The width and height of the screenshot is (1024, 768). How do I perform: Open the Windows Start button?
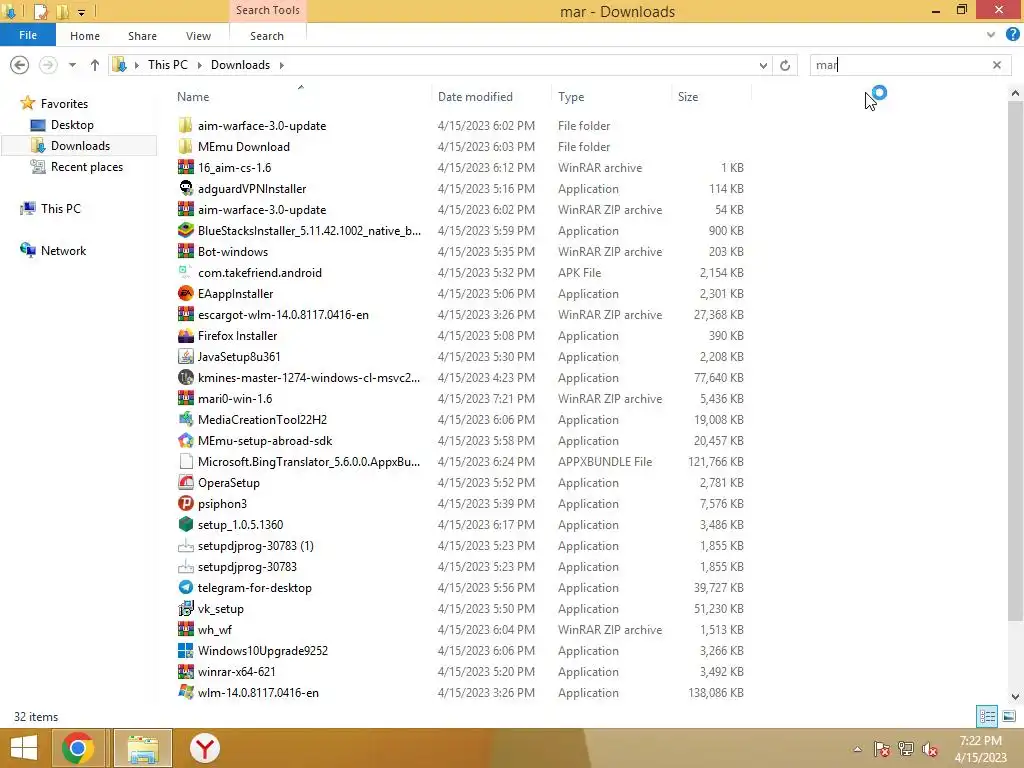point(24,748)
